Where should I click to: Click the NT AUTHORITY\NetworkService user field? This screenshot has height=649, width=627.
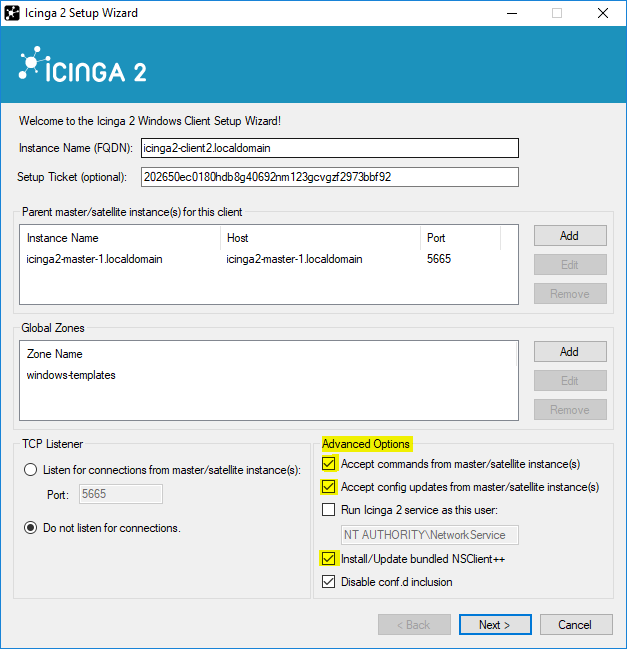pos(430,535)
